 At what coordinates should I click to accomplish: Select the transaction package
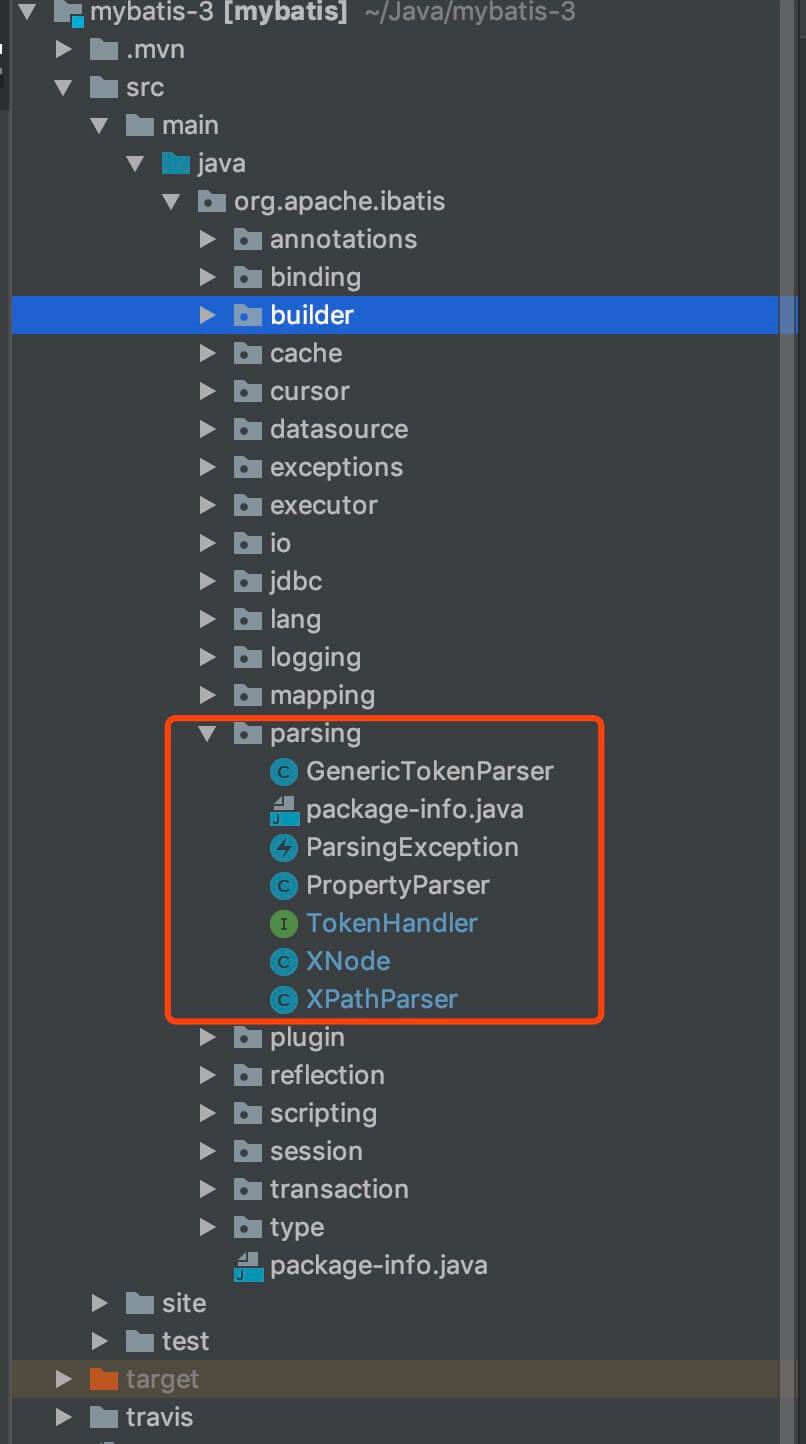click(x=339, y=1189)
